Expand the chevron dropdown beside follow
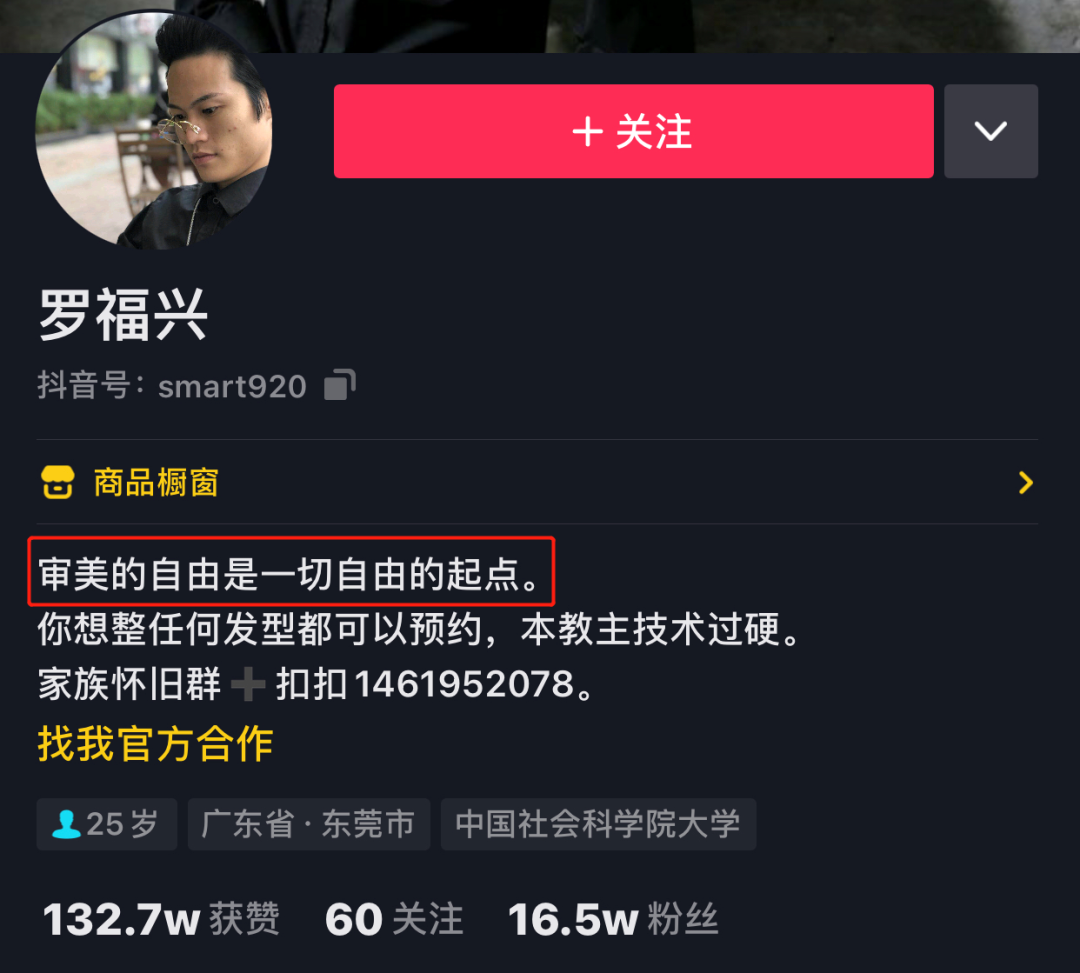Image resolution: width=1080 pixels, height=973 pixels. (990, 132)
